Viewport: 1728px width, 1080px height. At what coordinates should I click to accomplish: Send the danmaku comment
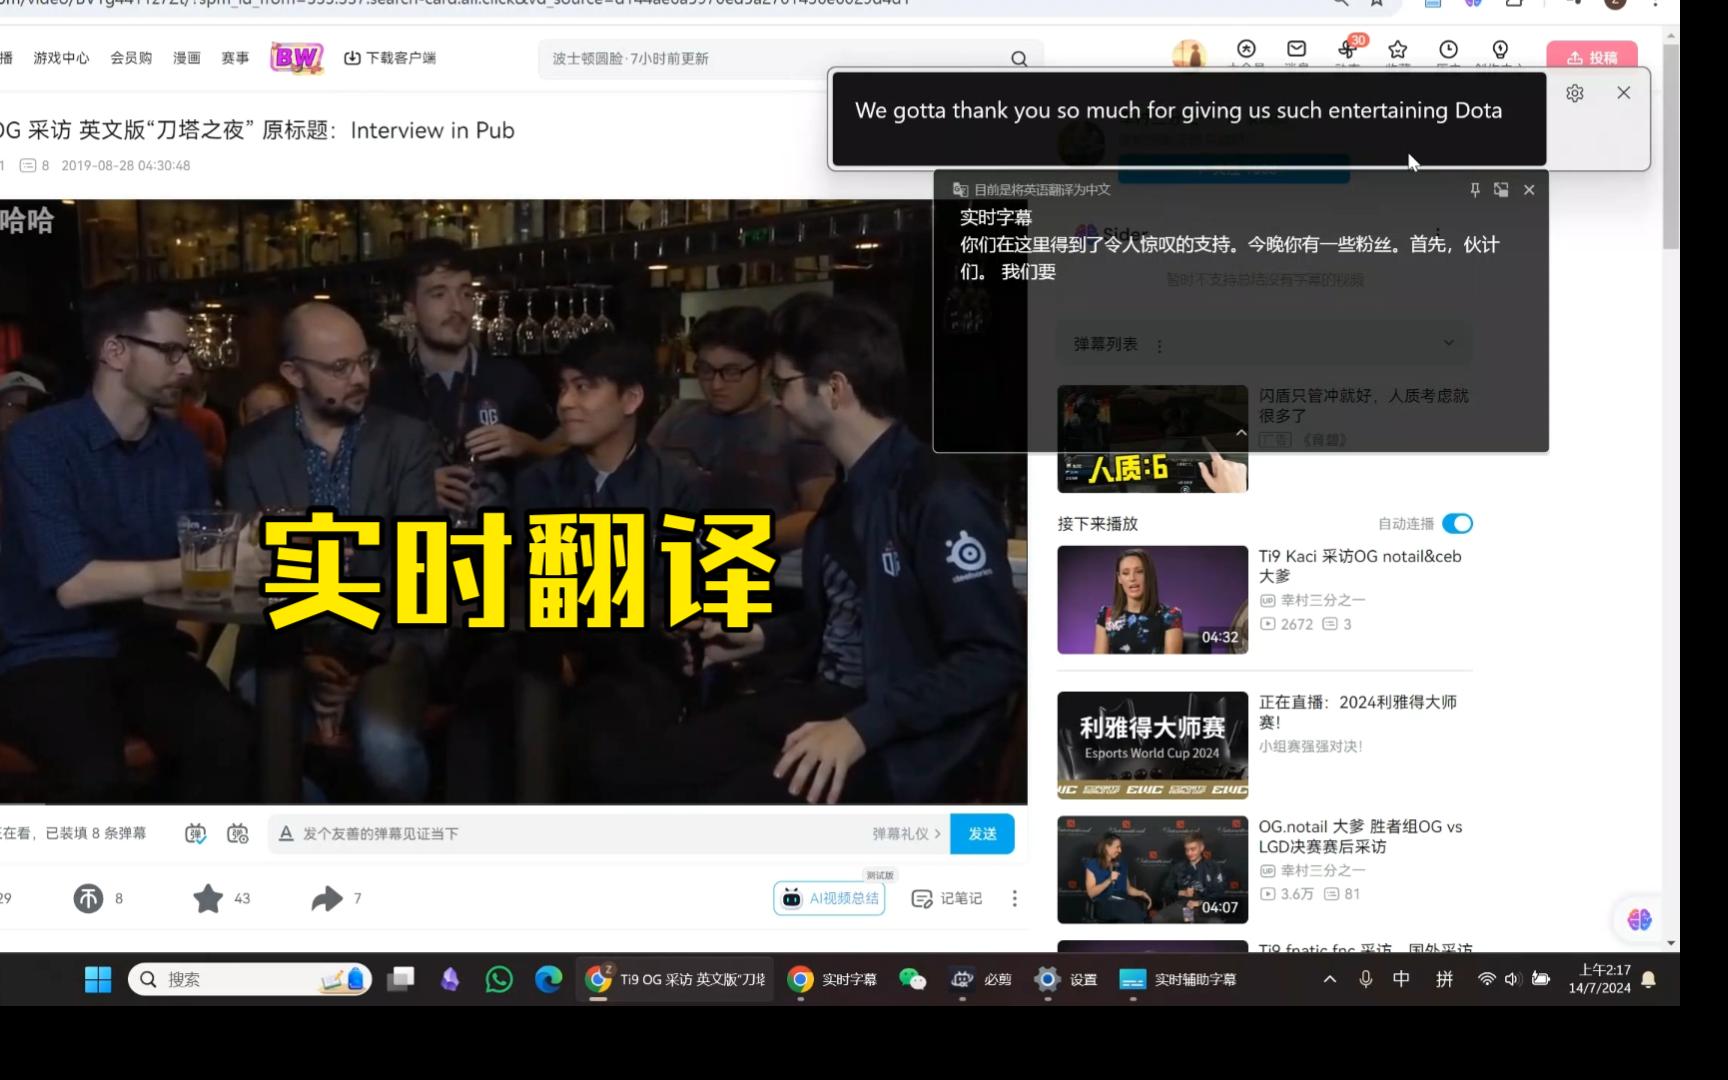point(982,833)
